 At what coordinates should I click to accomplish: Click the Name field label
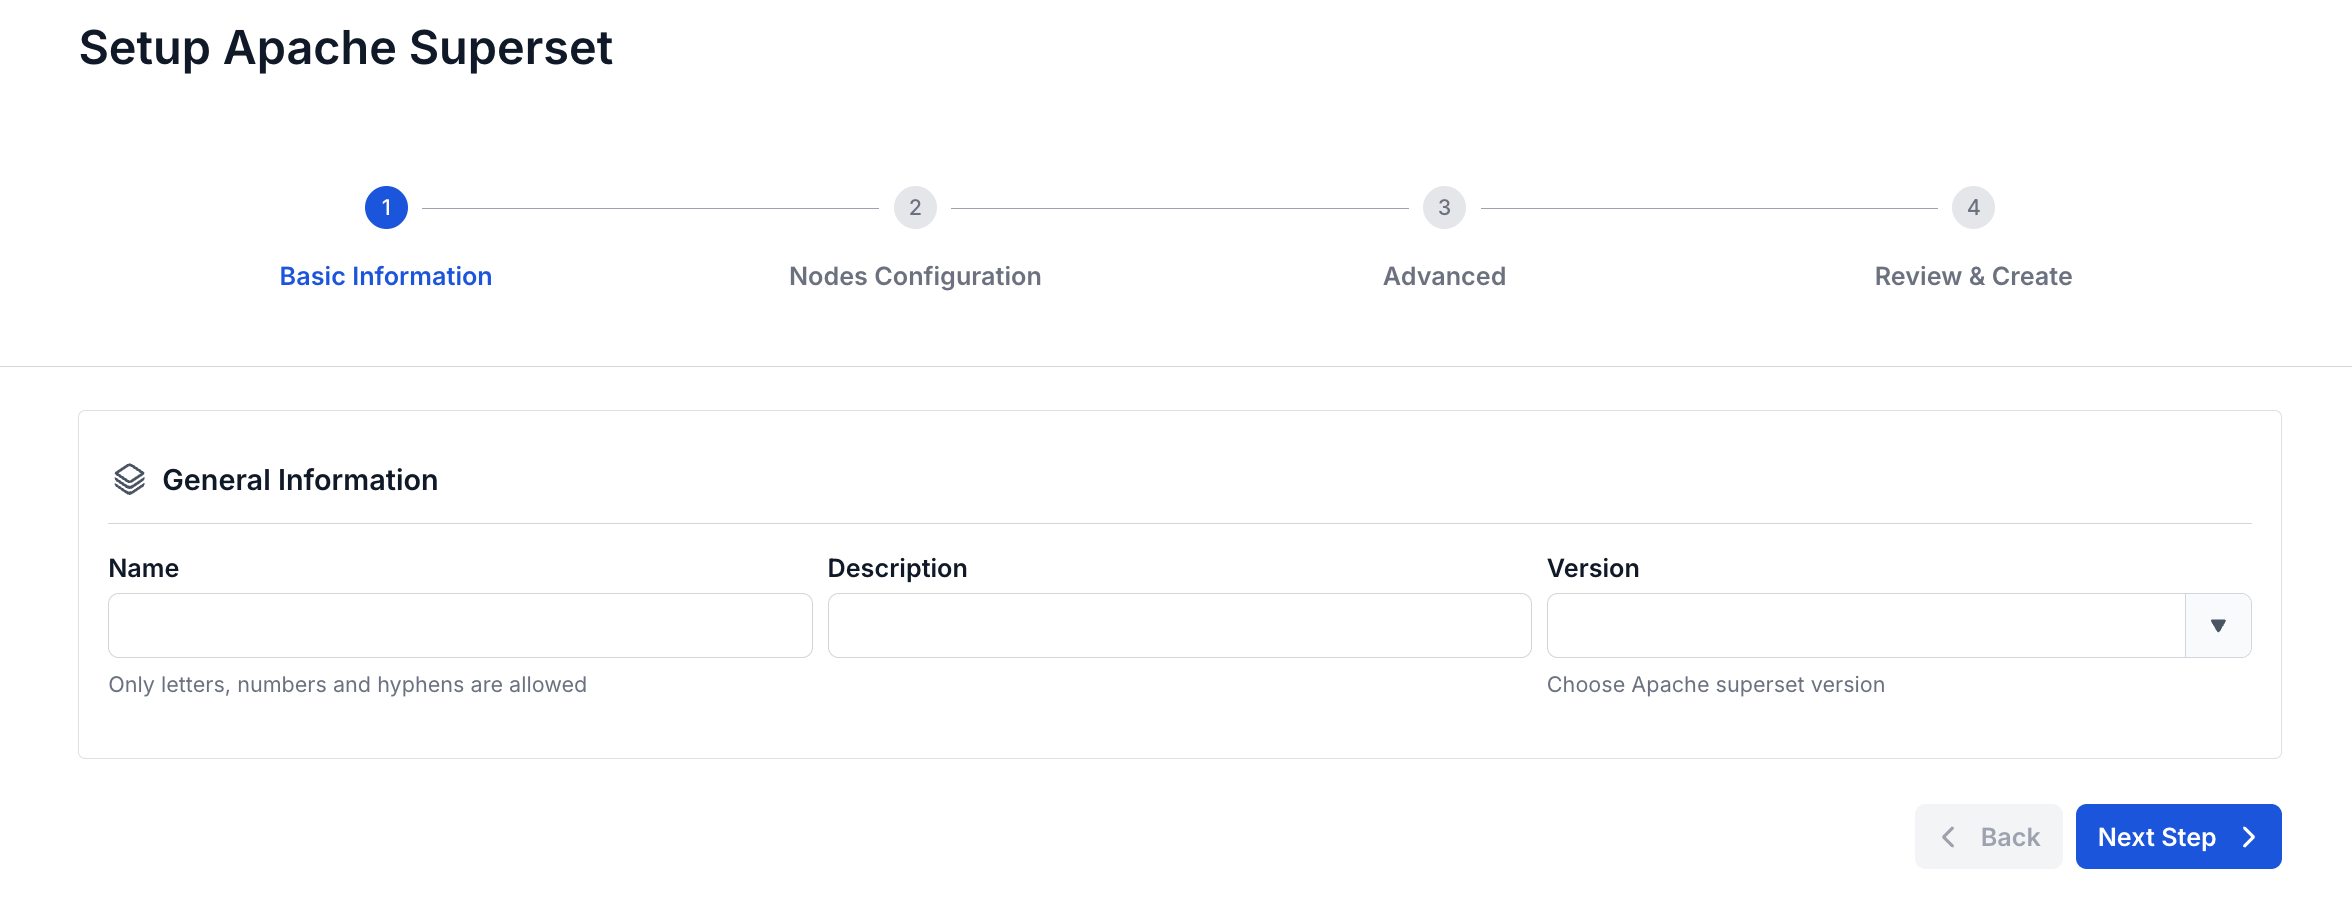click(144, 568)
